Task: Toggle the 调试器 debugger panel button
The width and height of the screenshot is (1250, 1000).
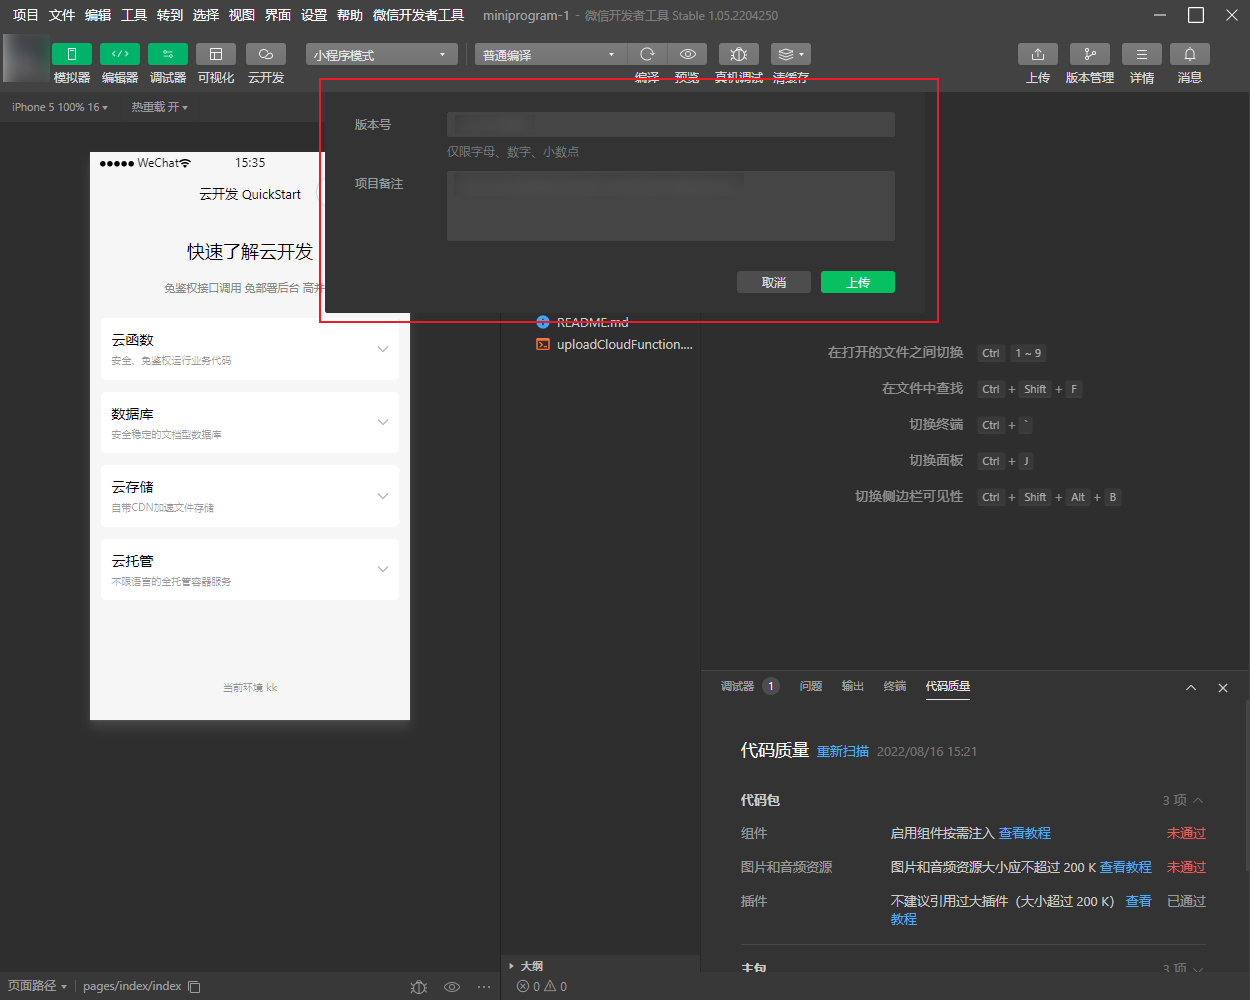Action: (168, 54)
